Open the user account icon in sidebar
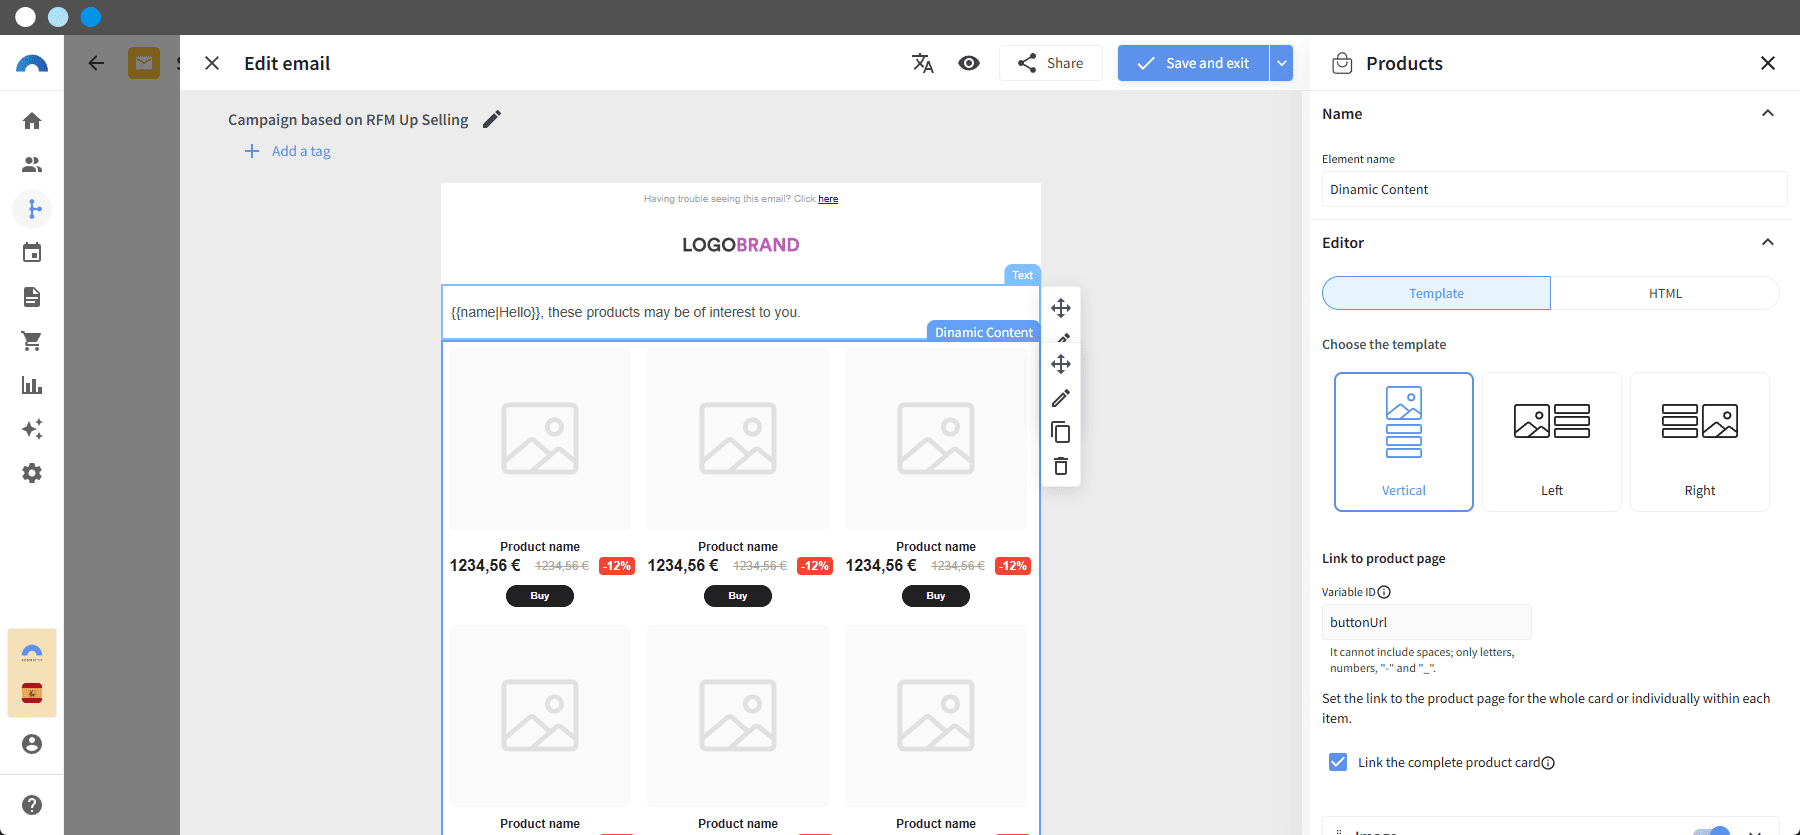 (32, 744)
